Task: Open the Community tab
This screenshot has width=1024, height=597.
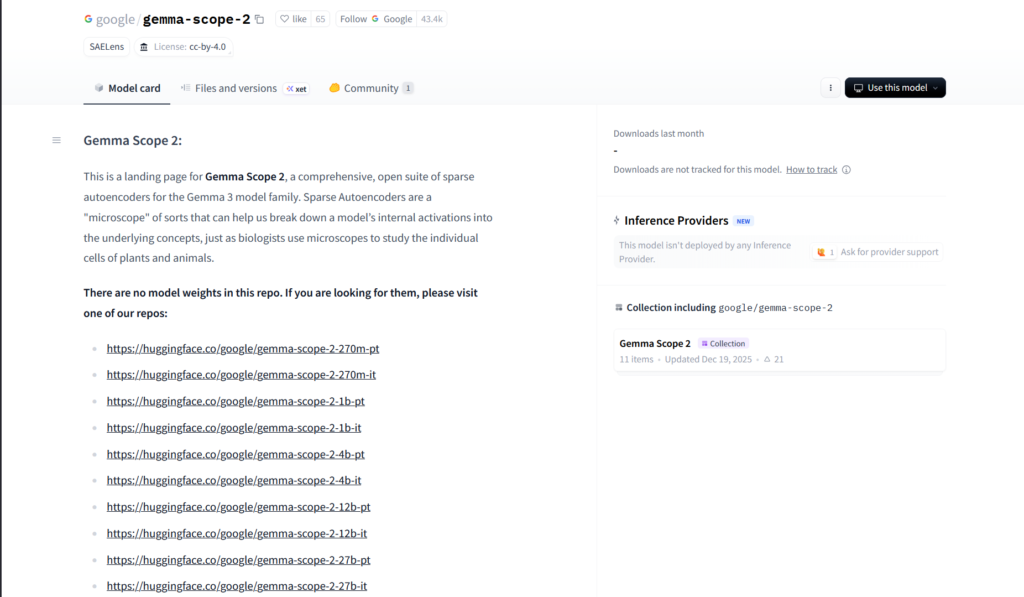Action: pos(370,88)
